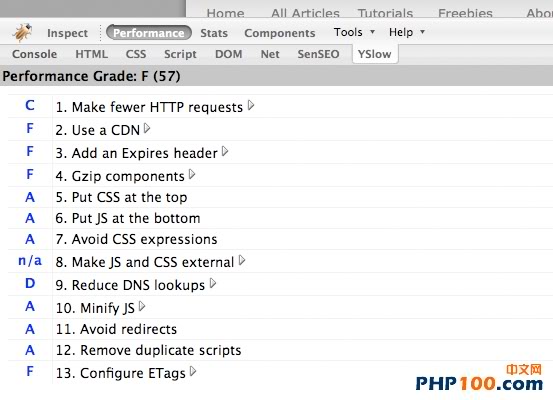Expand 'Add an Expires header' arrow
The image size is (553, 400).
(225, 152)
